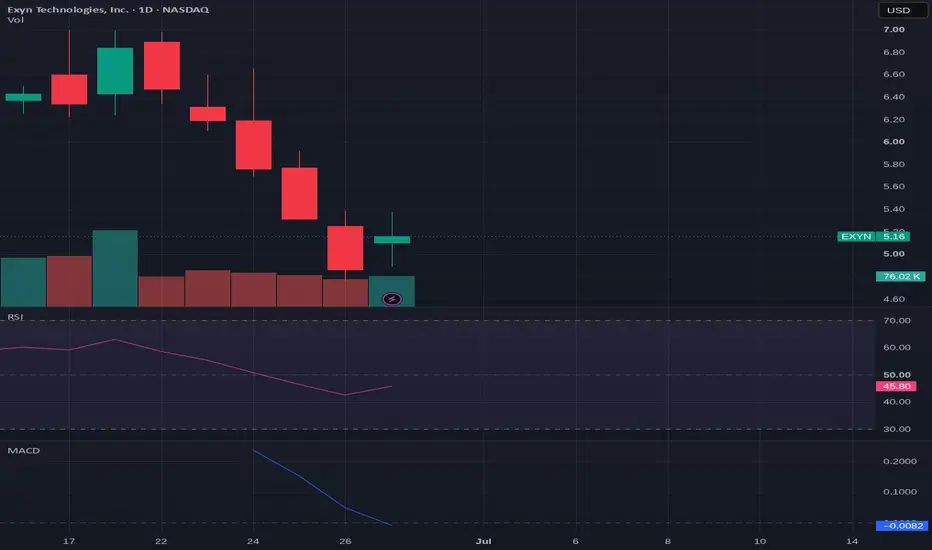
Task: Click the purple lightning bolt icon on the last volume bar
Action: click(x=392, y=299)
